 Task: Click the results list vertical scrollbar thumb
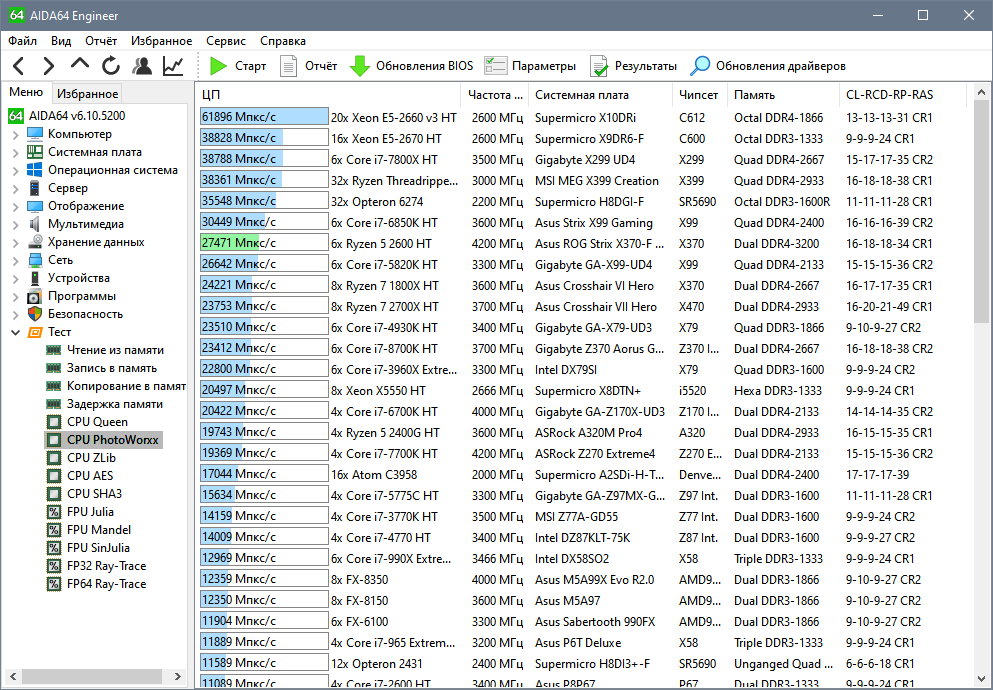[981, 213]
